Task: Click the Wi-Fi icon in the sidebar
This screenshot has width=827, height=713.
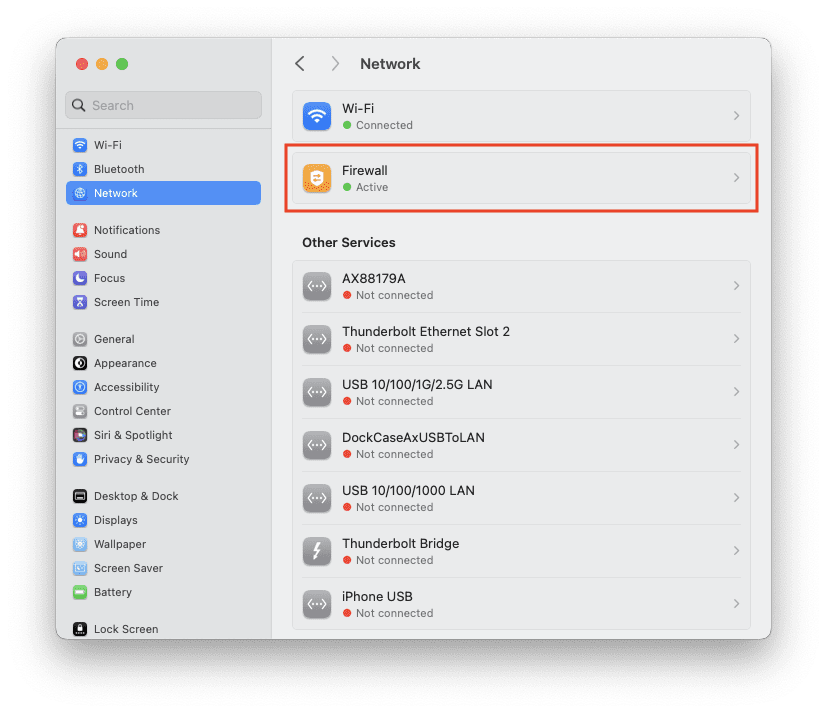Action: click(80, 145)
